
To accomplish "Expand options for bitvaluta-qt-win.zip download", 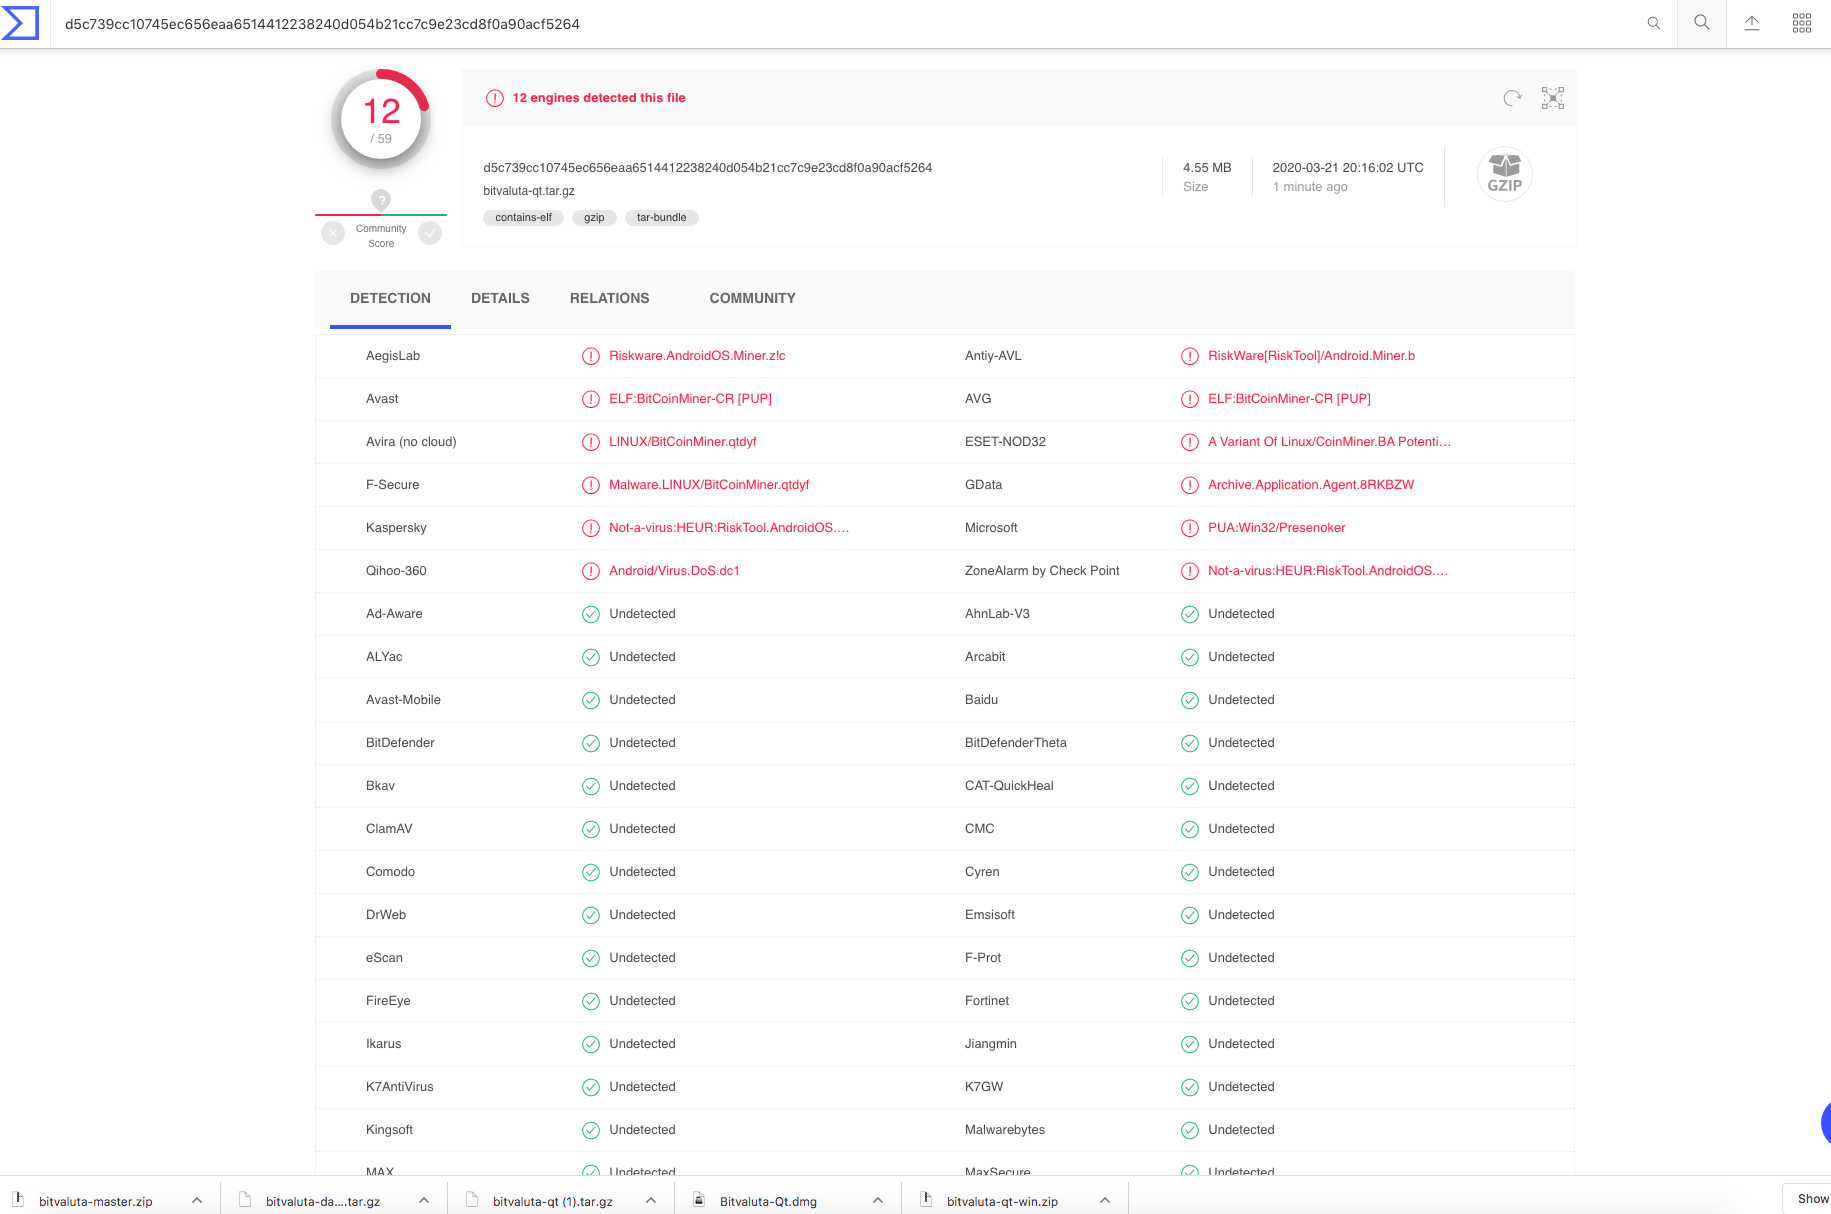I will point(1105,1200).
